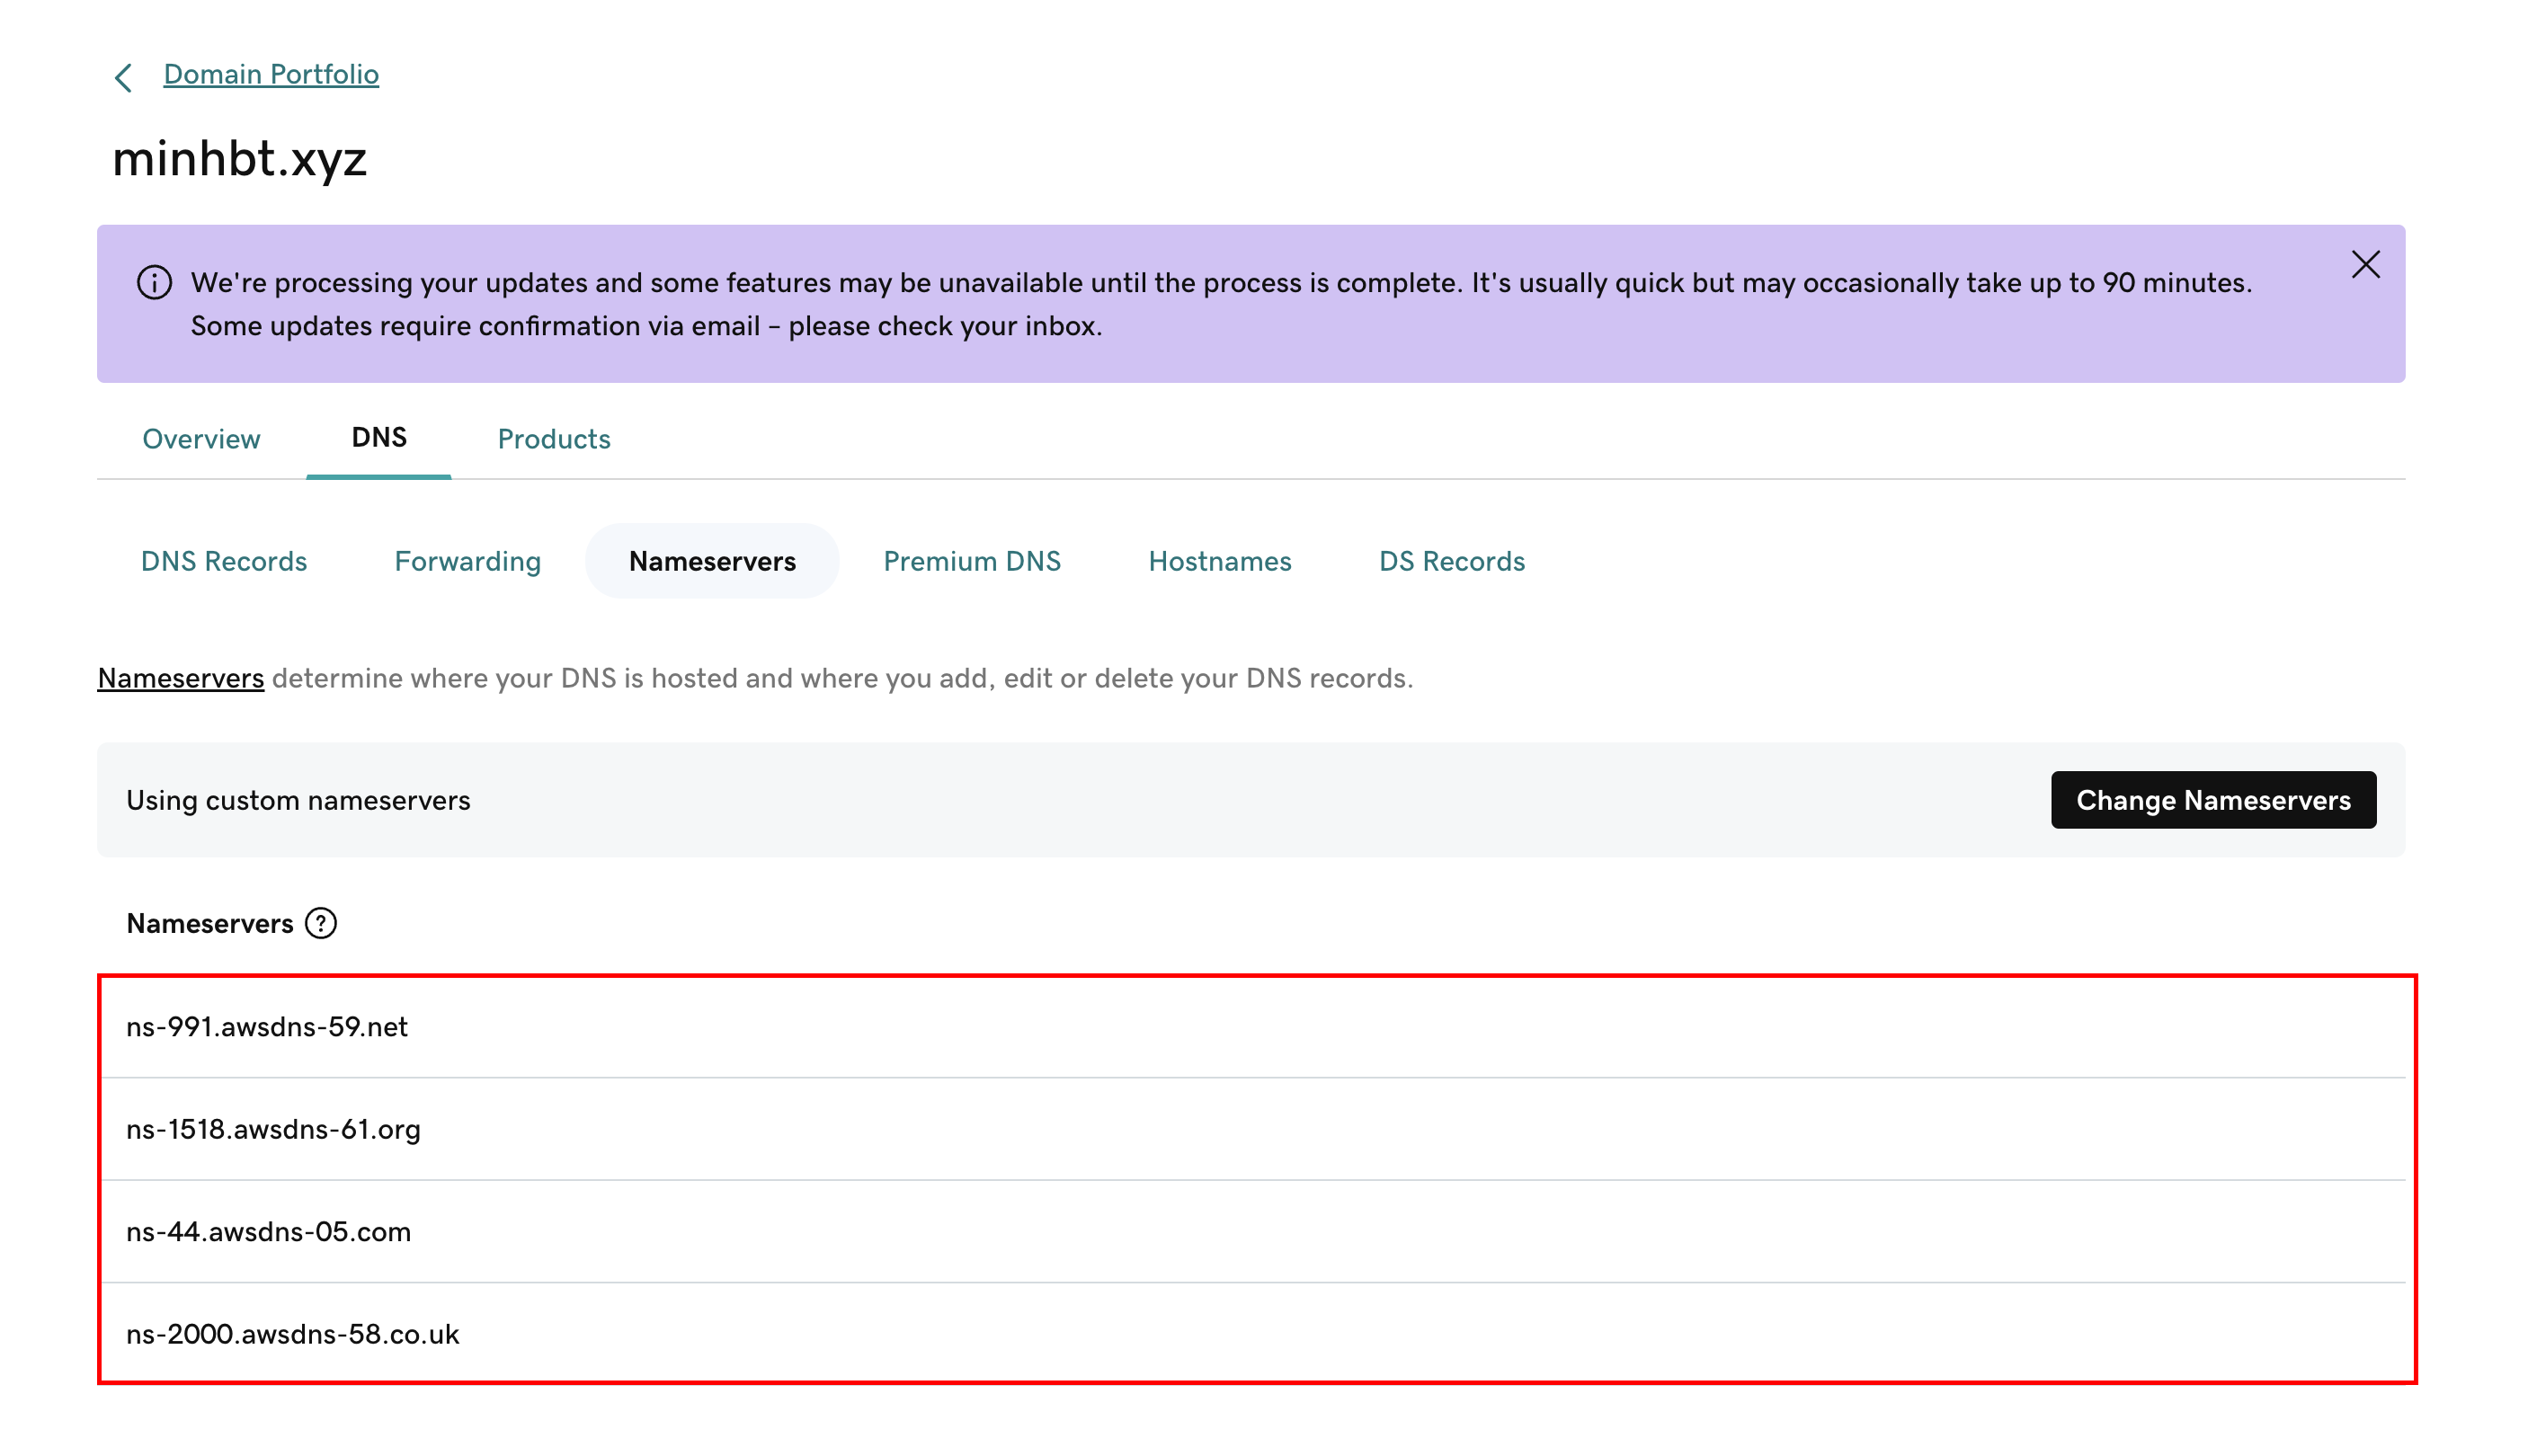2528x1456 pixels.
Task: Dismiss the purple processing notice banner
Action: tap(2365, 265)
